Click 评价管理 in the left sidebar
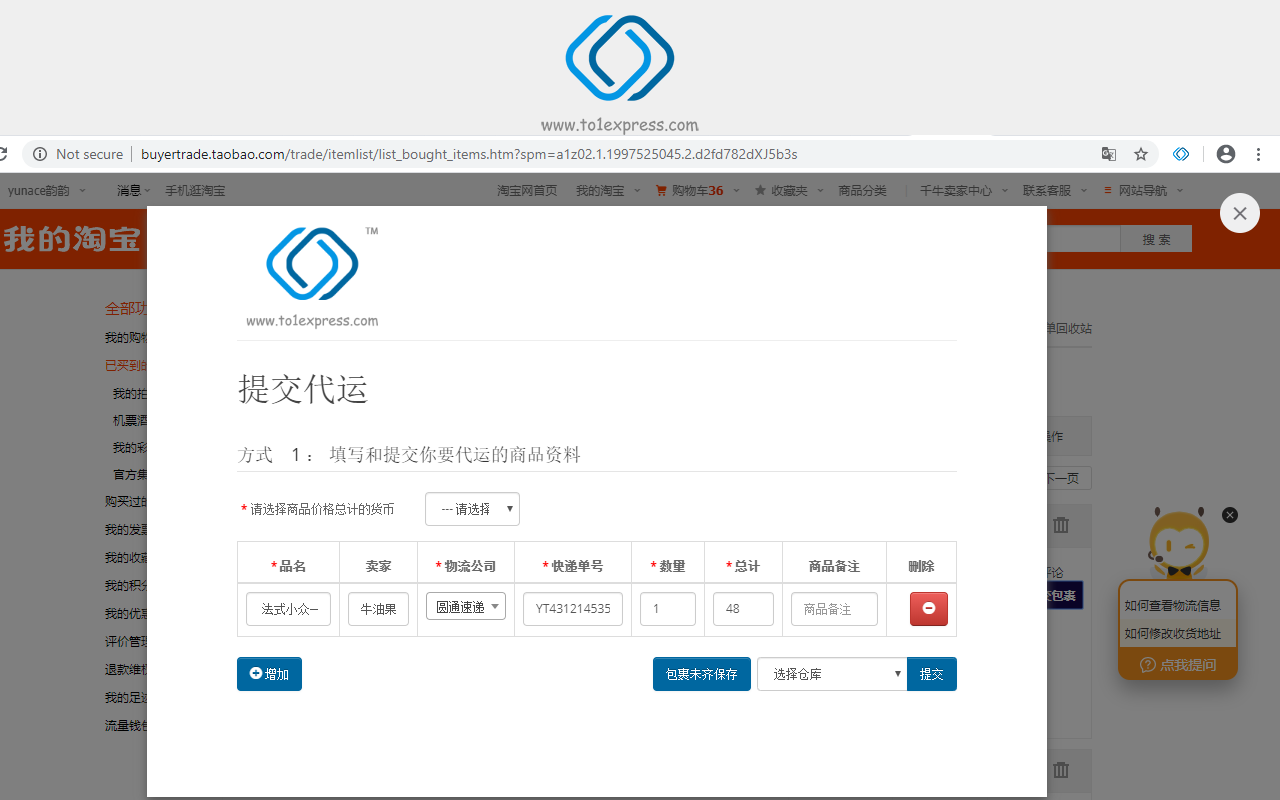Screen dimensions: 1280x800 [127, 642]
